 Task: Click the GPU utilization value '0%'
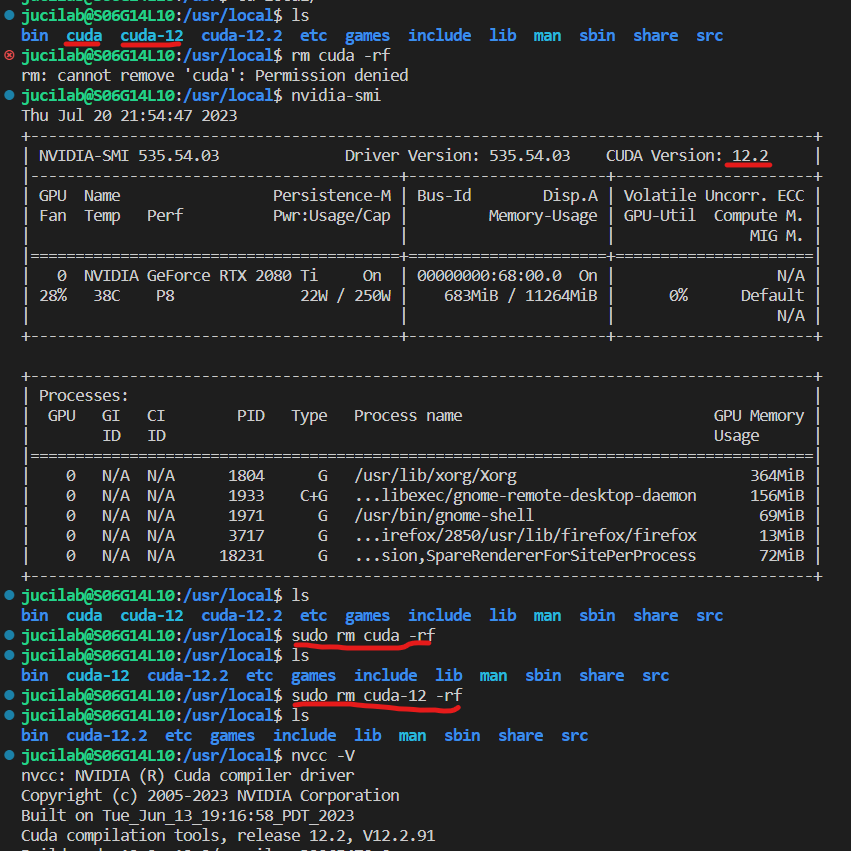click(x=678, y=296)
